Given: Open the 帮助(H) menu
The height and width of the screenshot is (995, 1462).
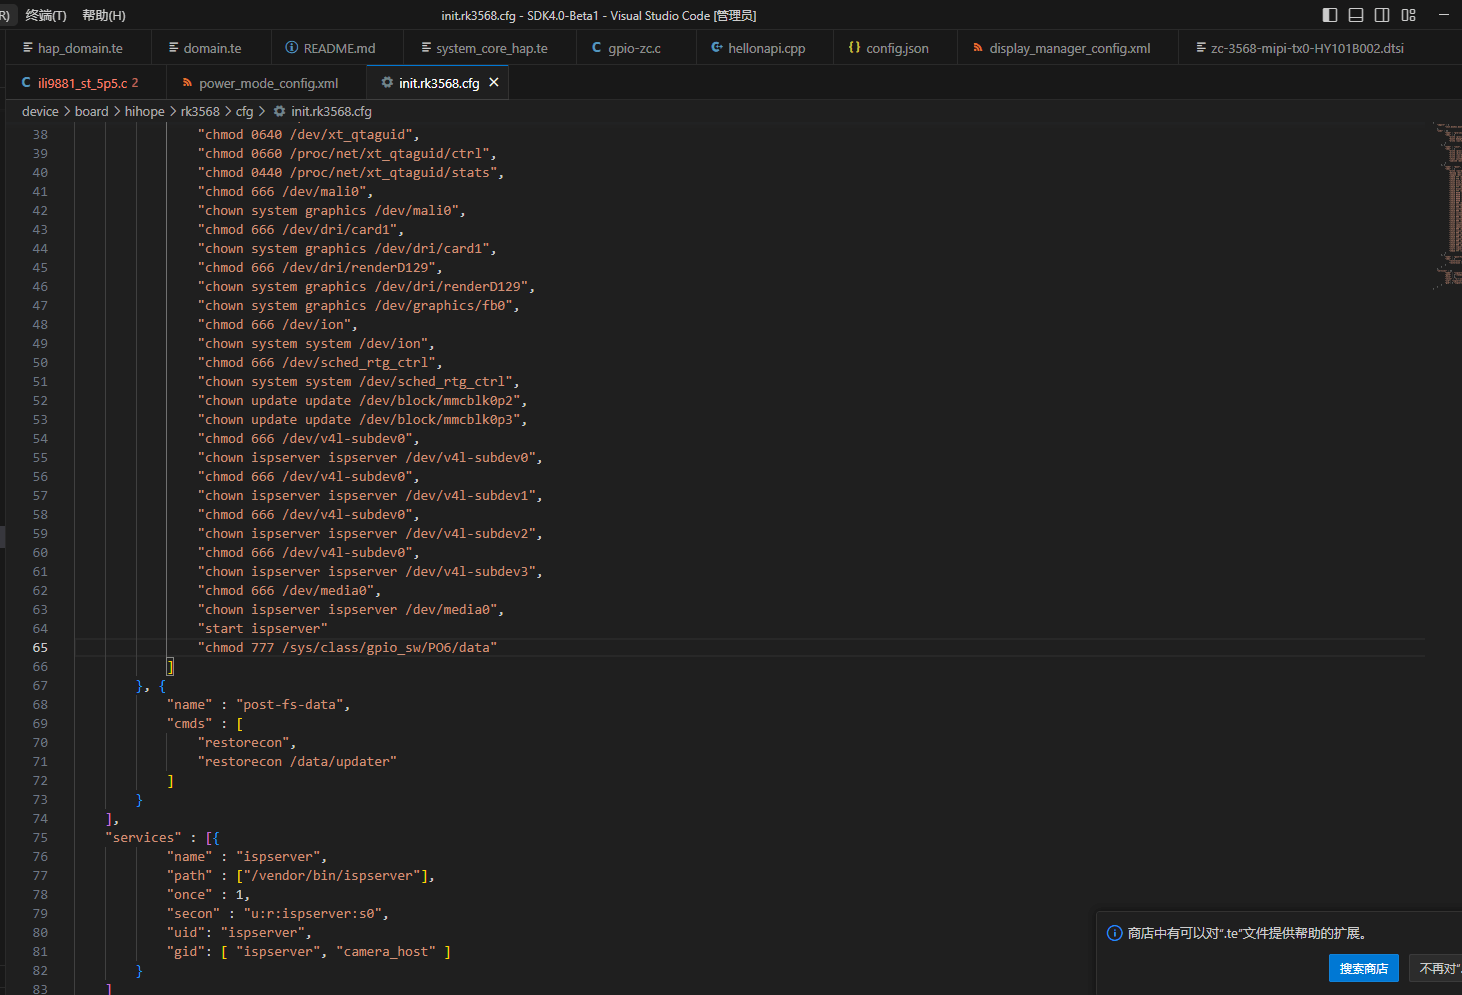Looking at the screenshot, I should (x=104, y=15).
